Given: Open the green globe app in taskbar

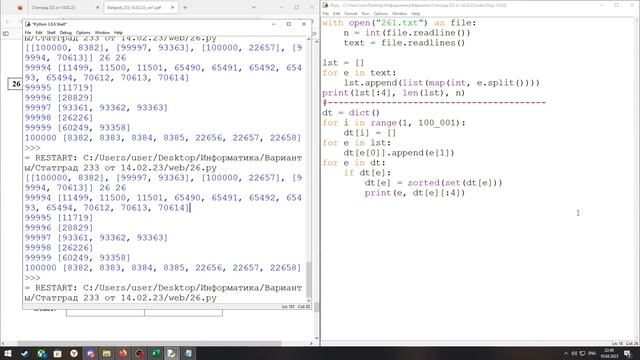Looking at the screenshot, I should [x=42, y=353].
